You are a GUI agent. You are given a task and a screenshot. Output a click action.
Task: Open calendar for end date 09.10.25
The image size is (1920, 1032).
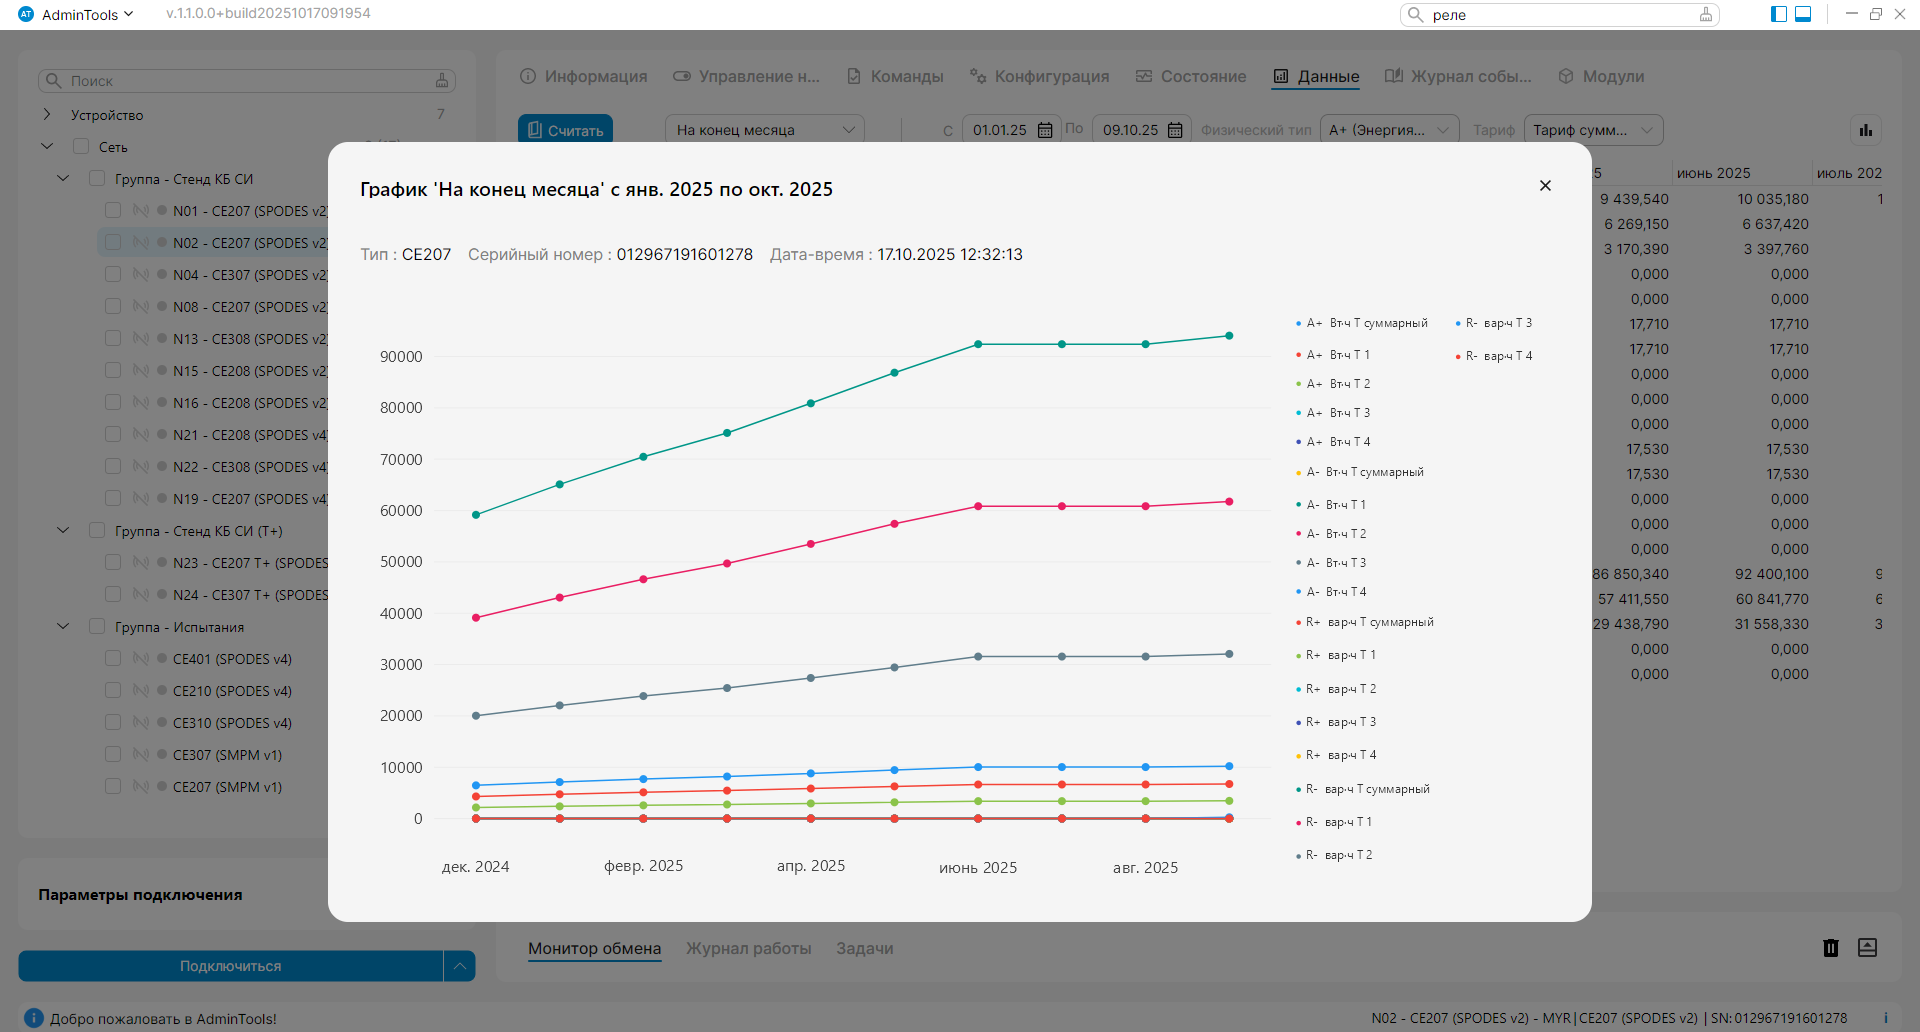click(x=1175, y=130)
